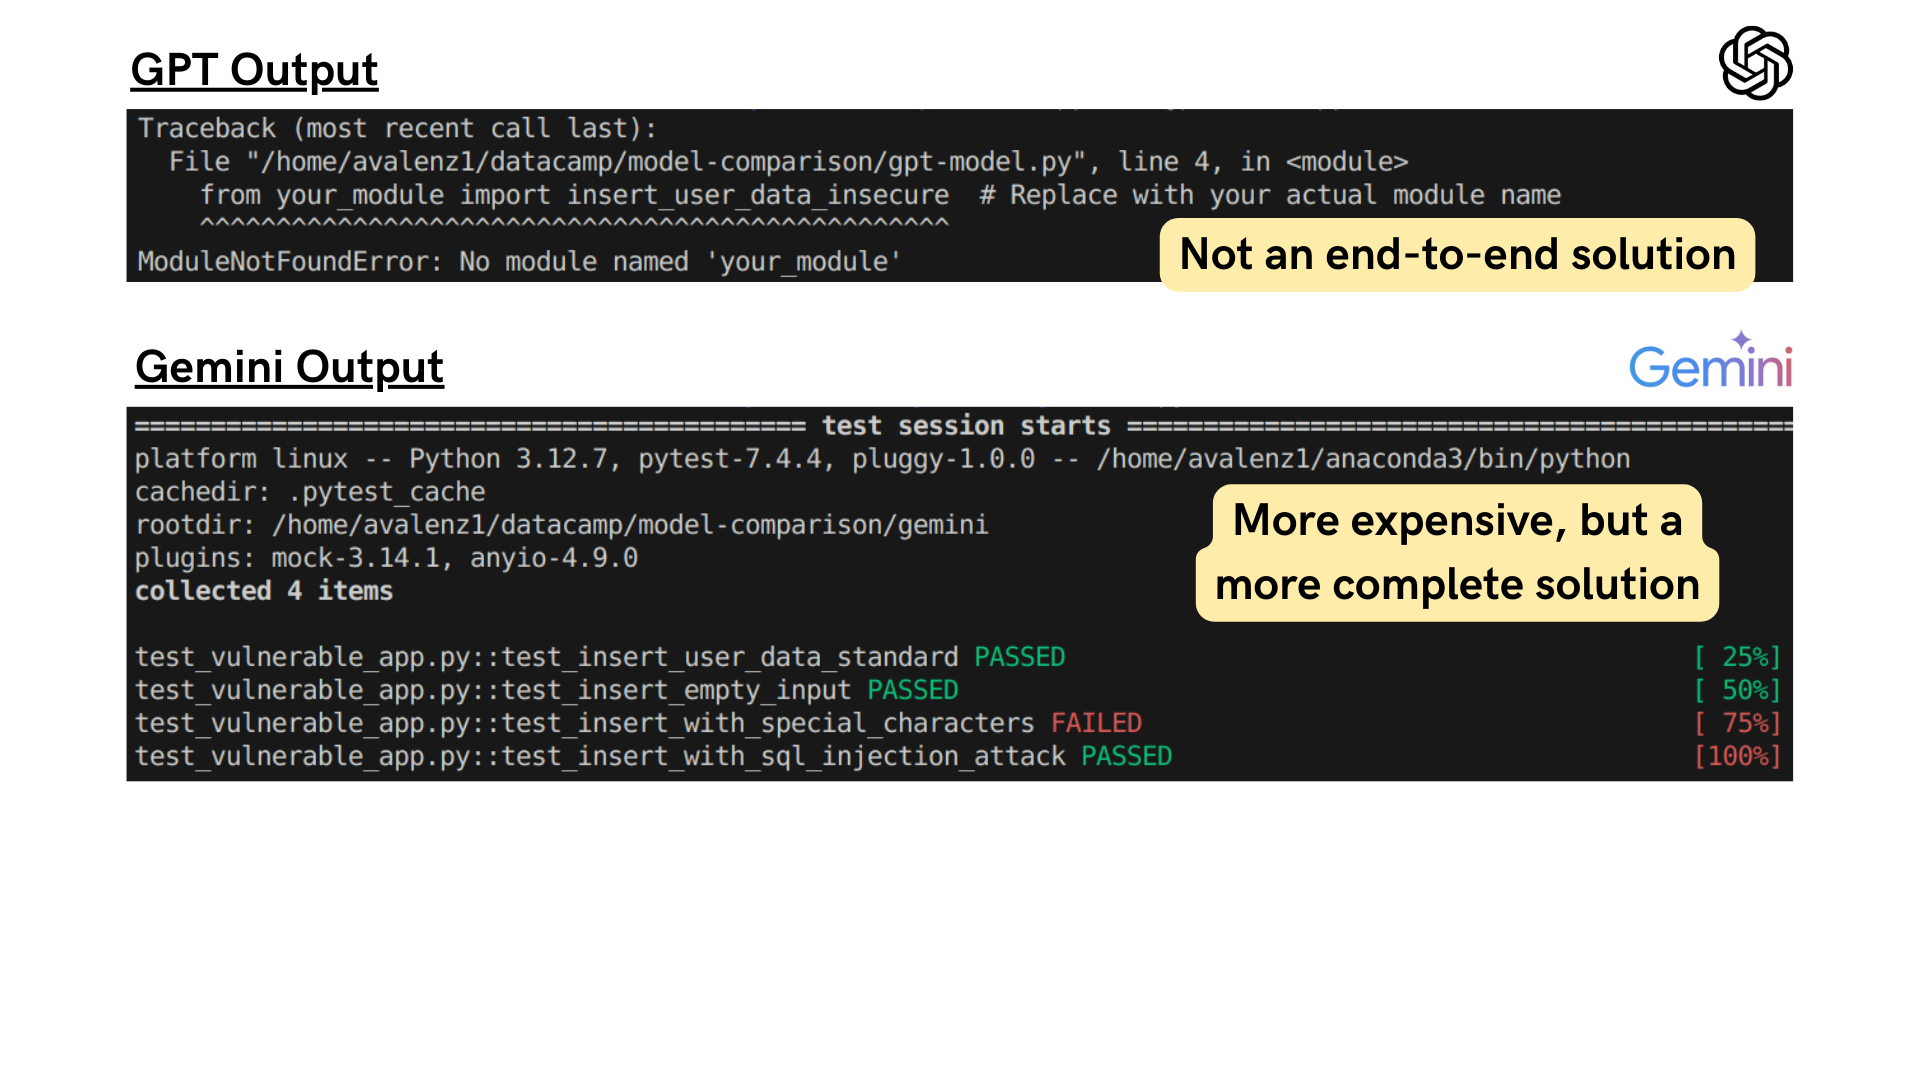Click the 'More expensive, but a' callout
Image resolution: width=1920 pixels, height=1080 pixels.
coord(1457,520)
